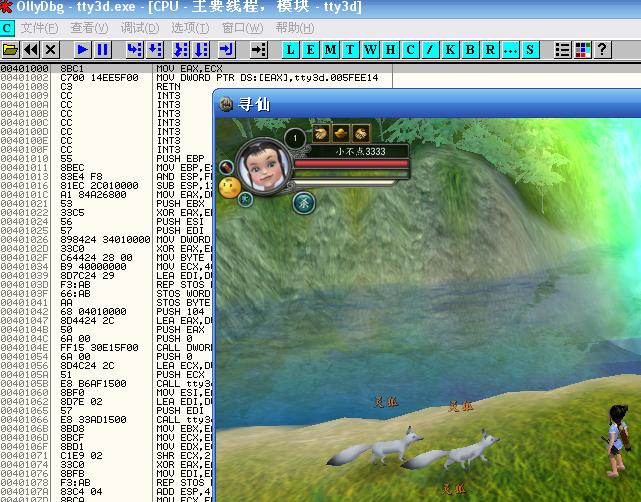Select the SHR ECX,2 instruction row
641x502 pixels.
[106, 455]
